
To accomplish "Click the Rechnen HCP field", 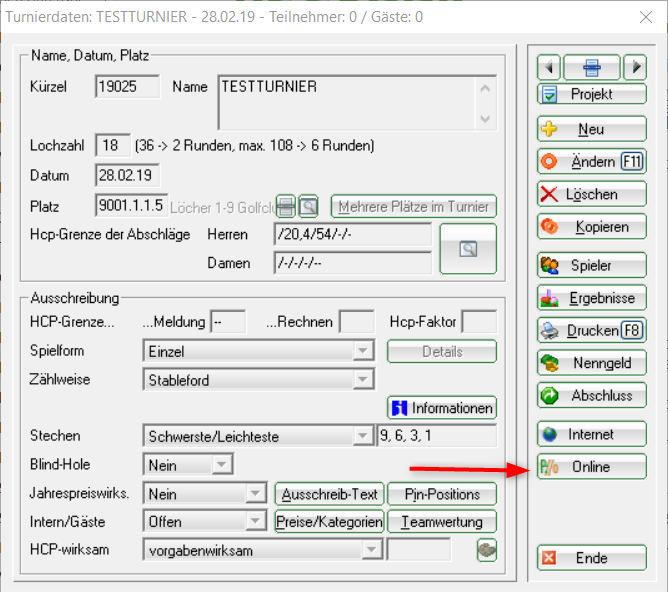I will [357, 322].
